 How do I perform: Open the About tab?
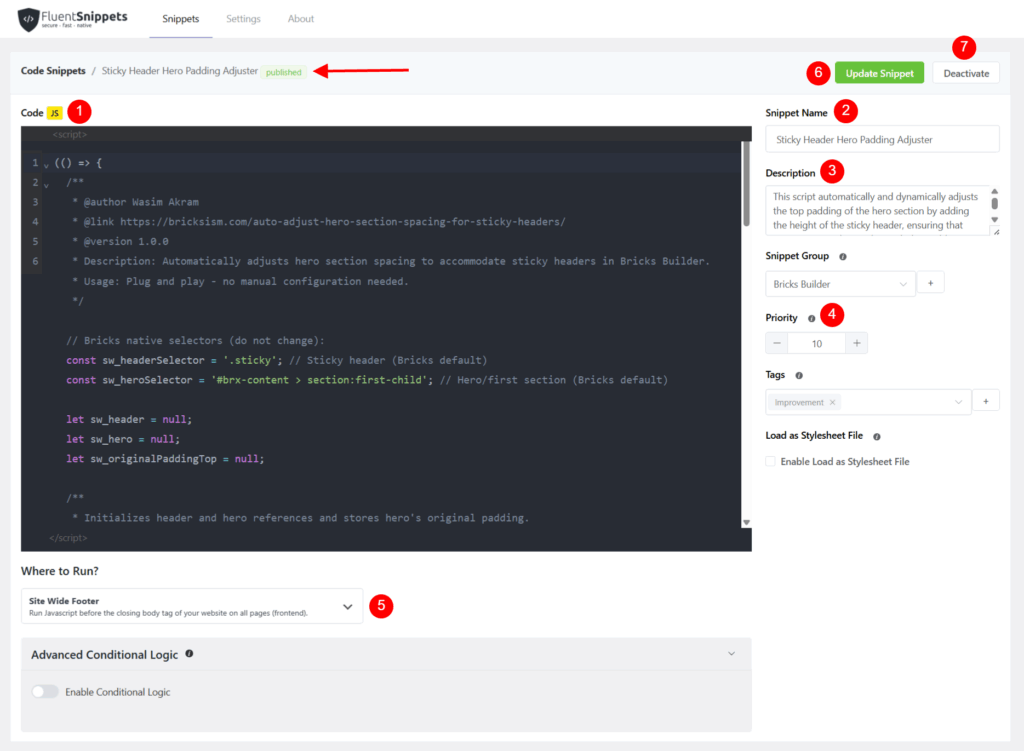[301, 19]
